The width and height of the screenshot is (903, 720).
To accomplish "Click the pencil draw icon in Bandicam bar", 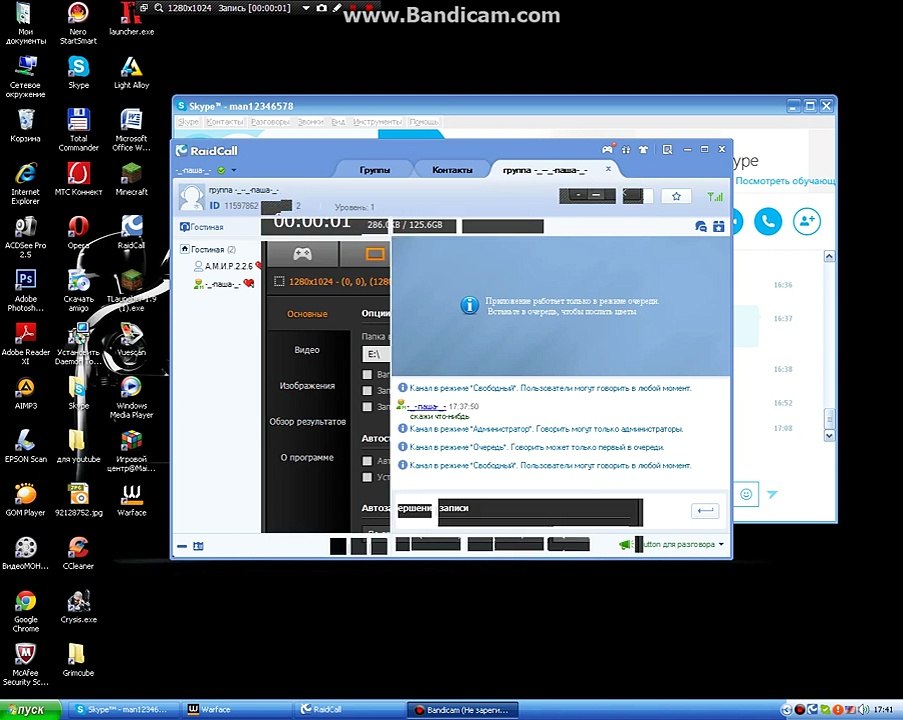I will (337, 8).
